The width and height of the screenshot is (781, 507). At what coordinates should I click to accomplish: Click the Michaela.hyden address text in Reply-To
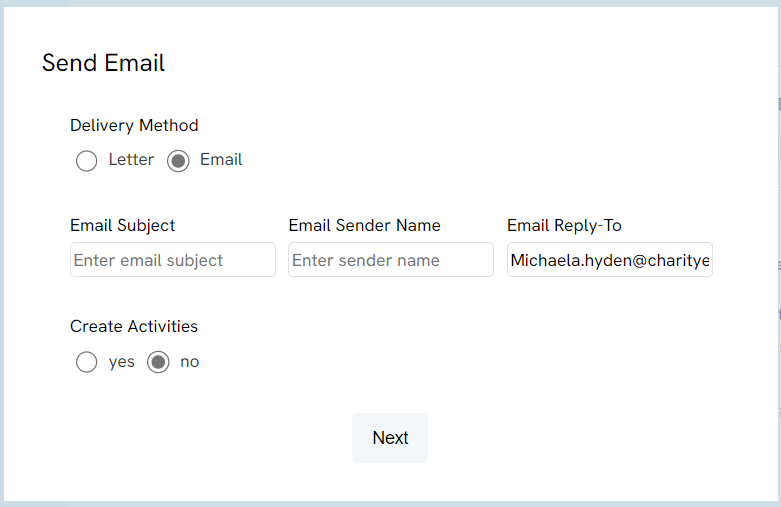[610, 260]
